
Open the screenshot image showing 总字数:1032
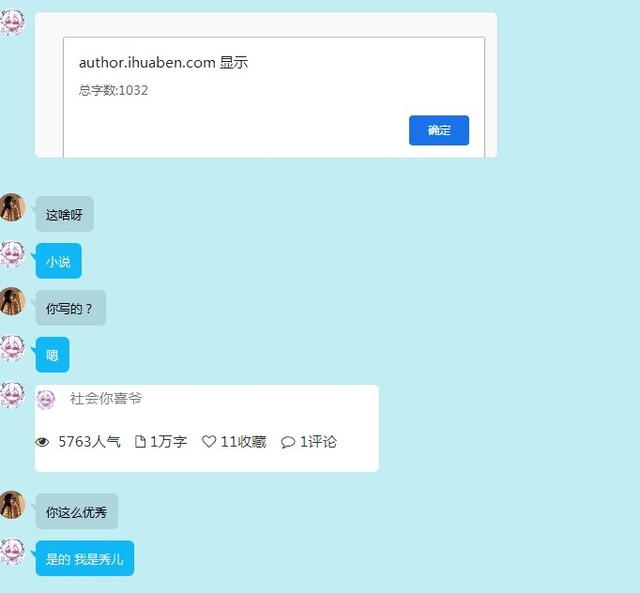pyautogui.click(x=266, y=85)
